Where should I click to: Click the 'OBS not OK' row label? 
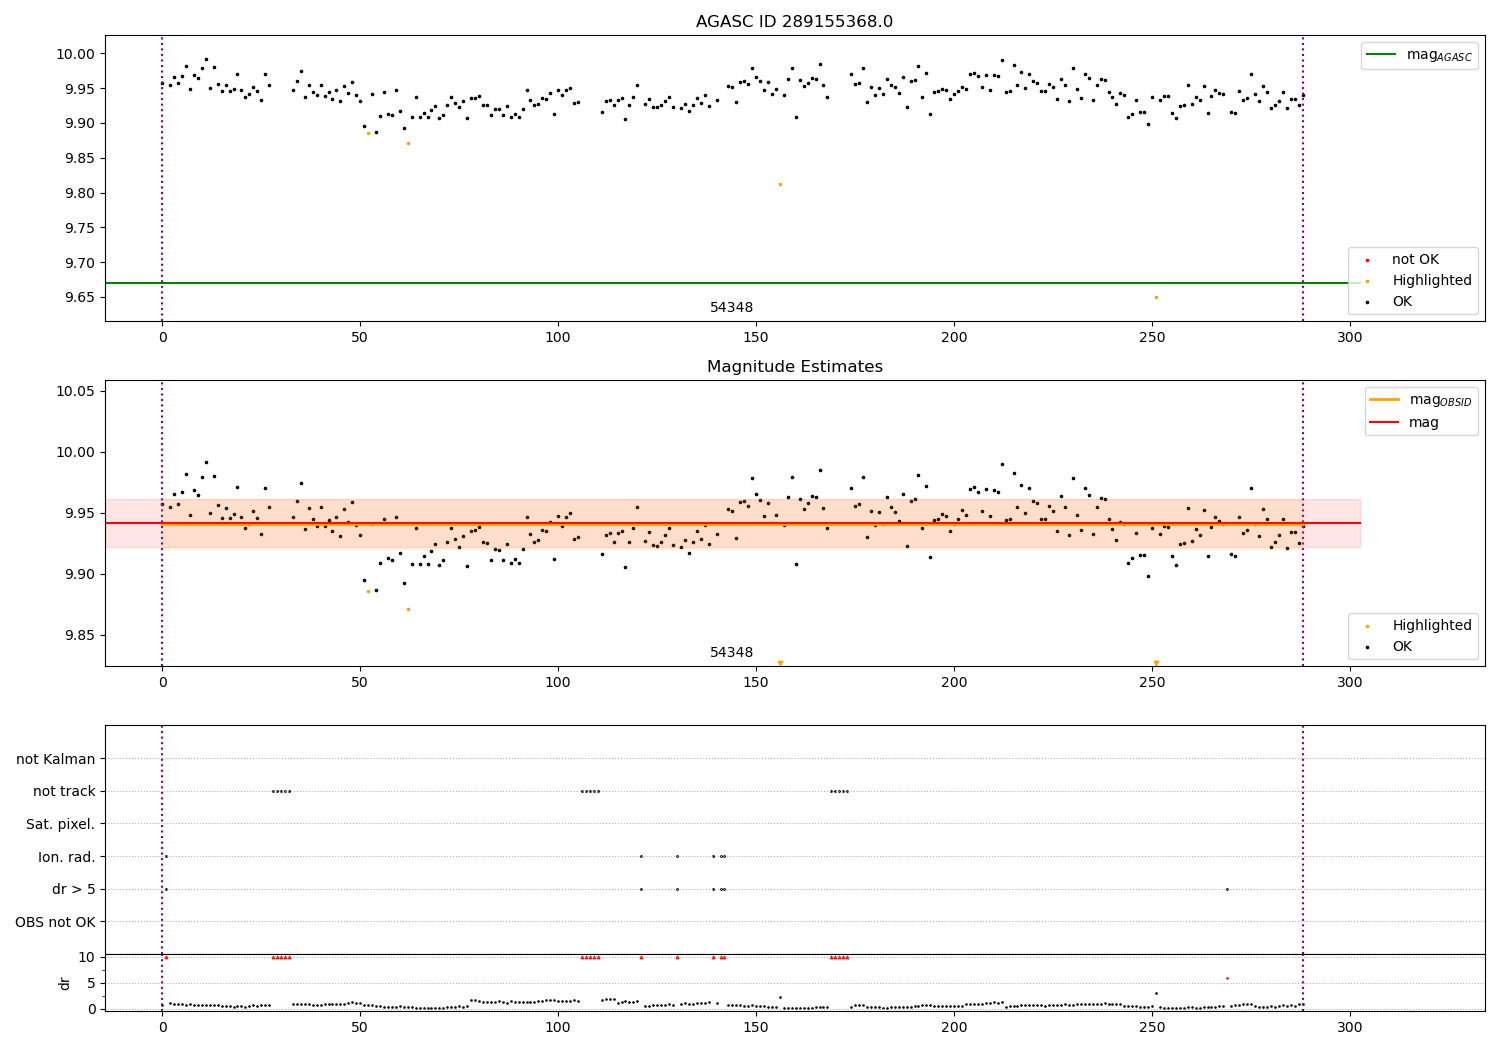(55, 922)
